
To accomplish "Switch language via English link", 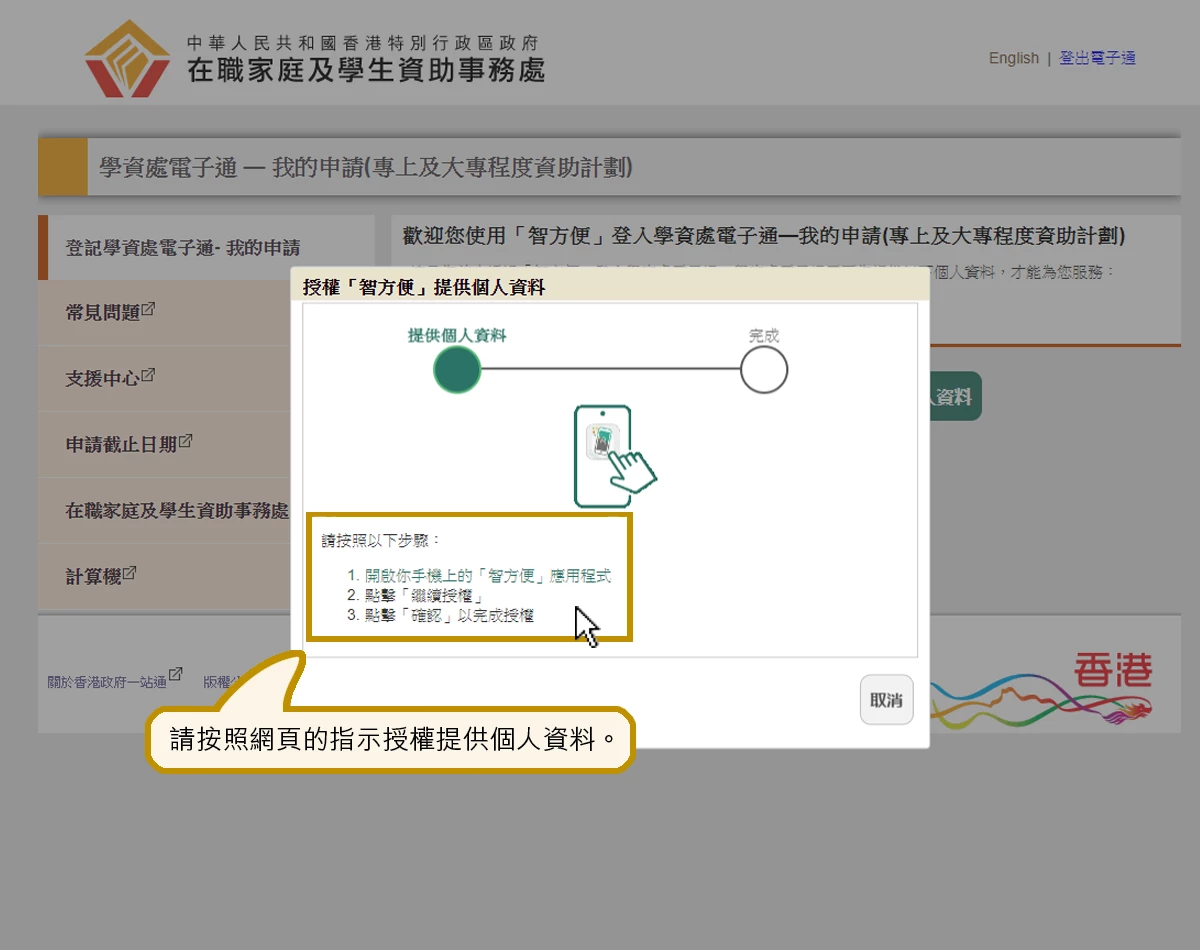I will (1014, 58).
